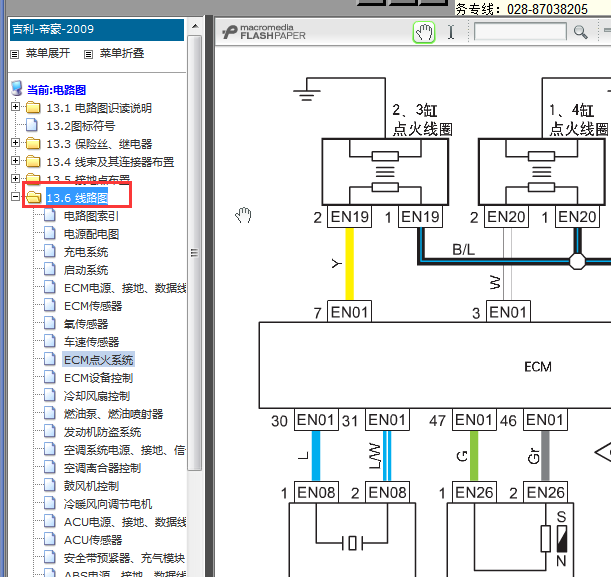
Task: Open 发动机防盗系统 page
Action: click(102, 432)
